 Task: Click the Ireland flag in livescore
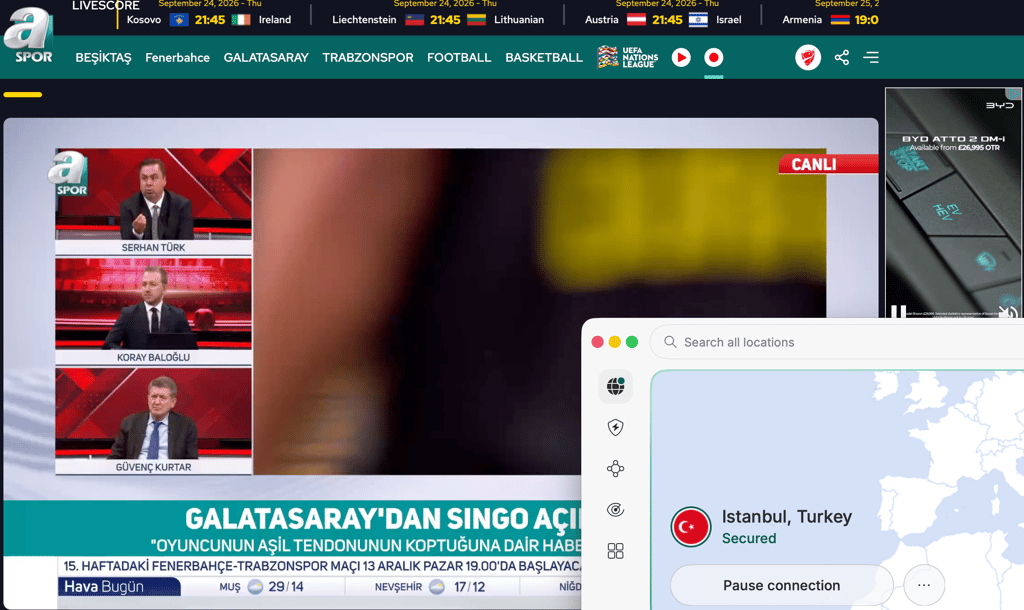(241, 20)
